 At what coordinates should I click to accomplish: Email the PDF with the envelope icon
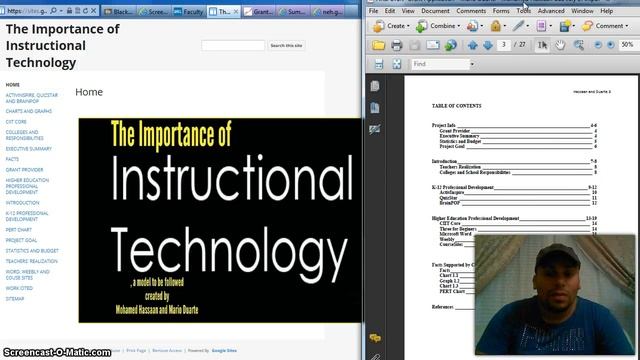pos(433,45)
